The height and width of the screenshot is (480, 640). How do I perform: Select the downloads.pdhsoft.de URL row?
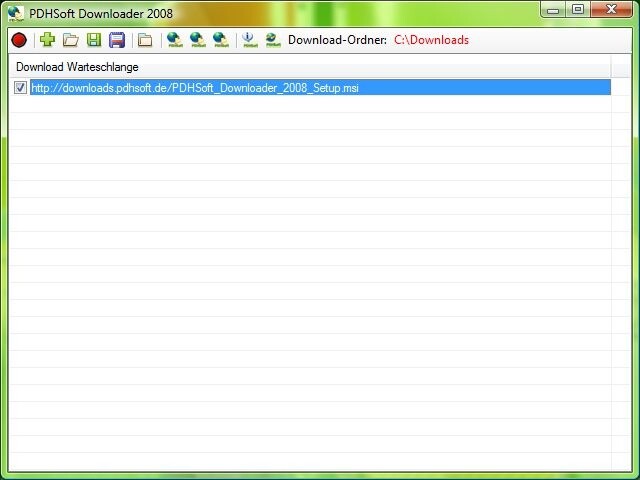click(320, 87)
